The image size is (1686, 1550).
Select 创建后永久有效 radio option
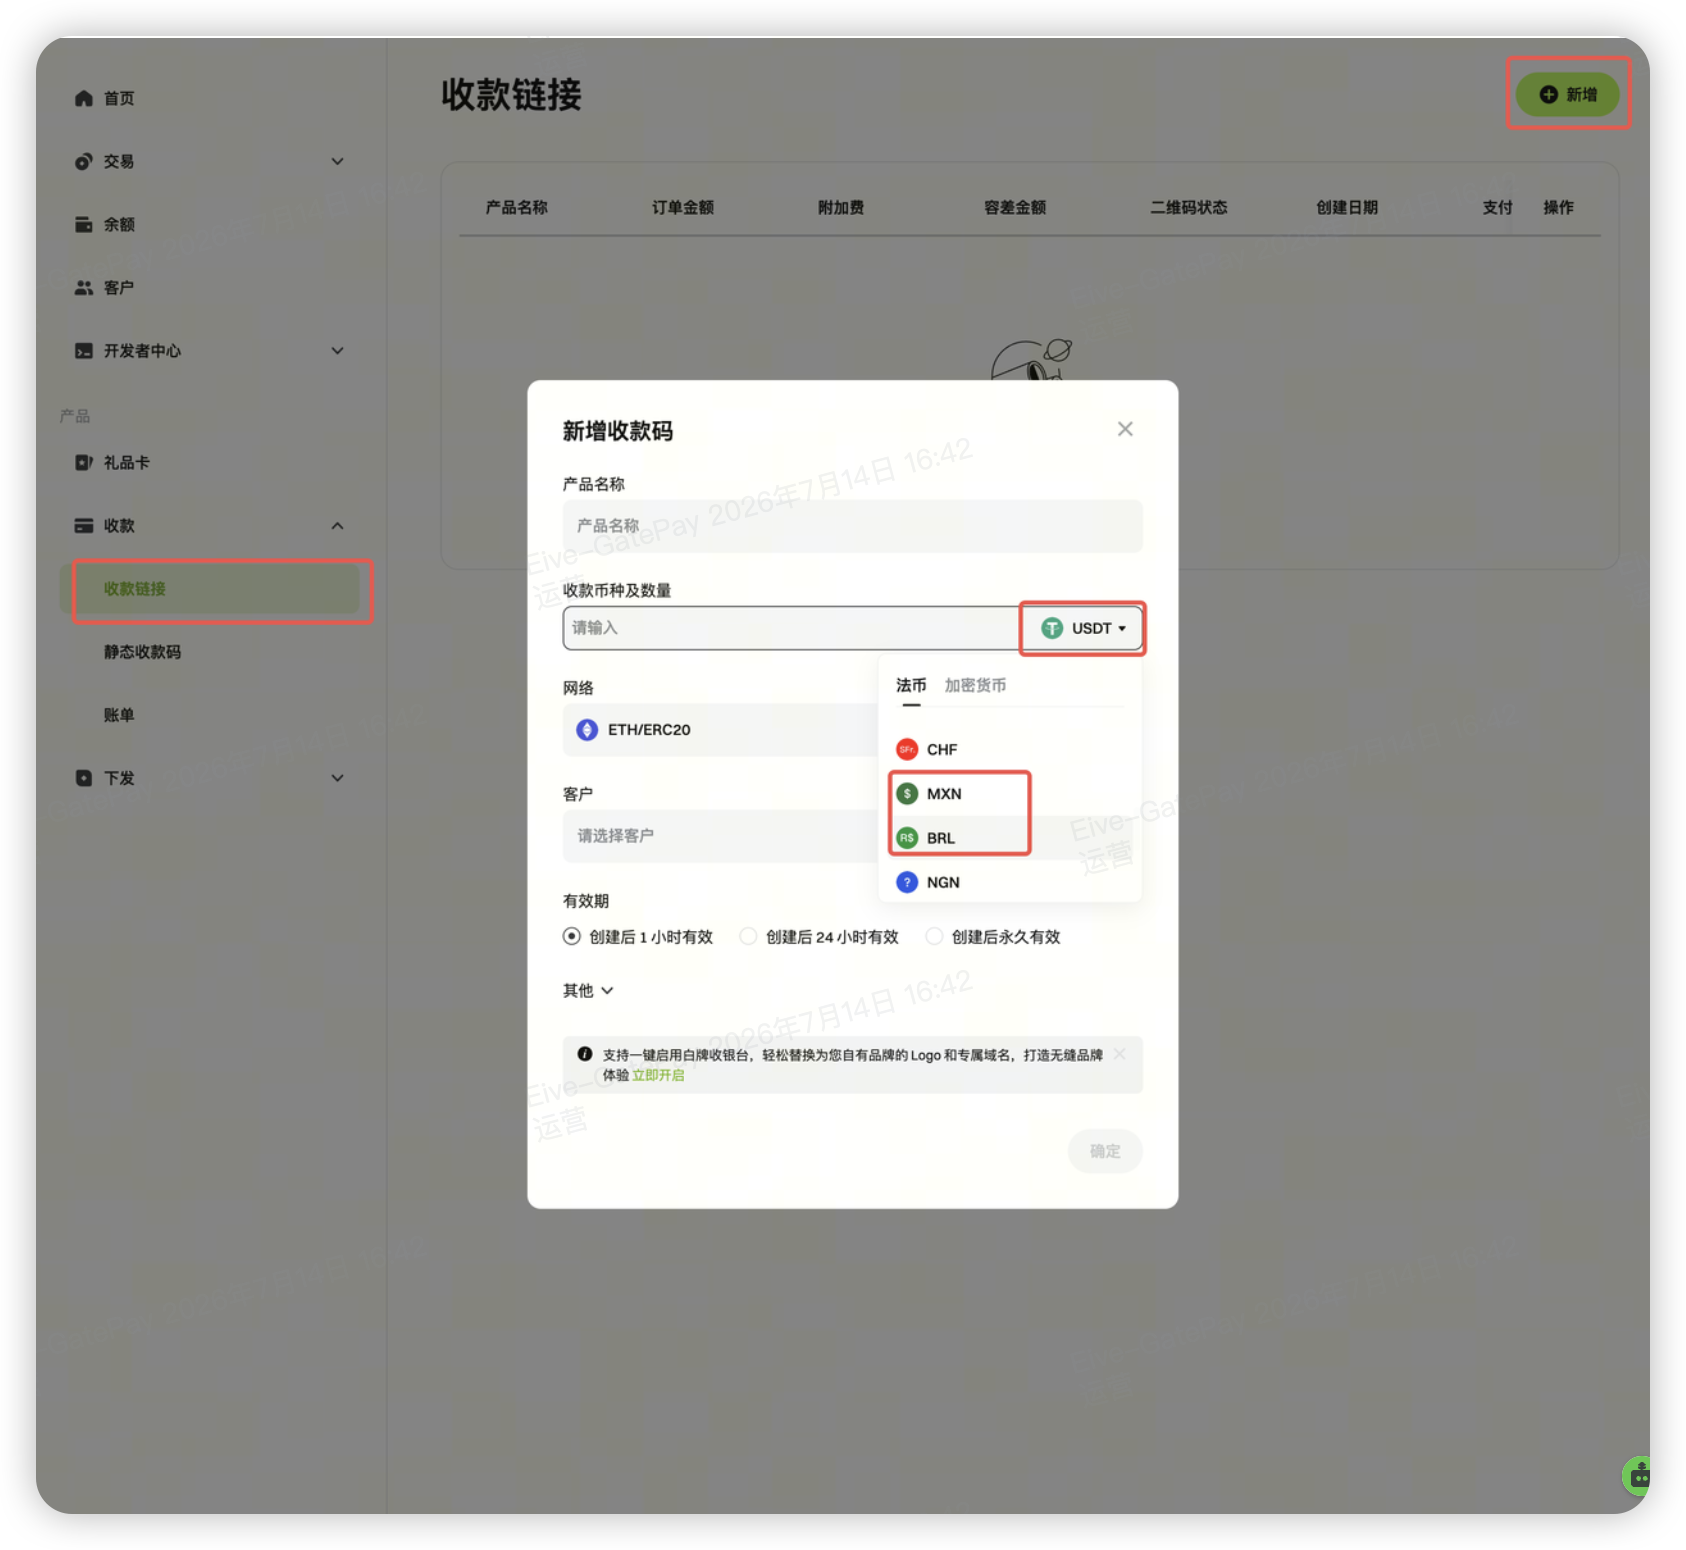point(934,936)
